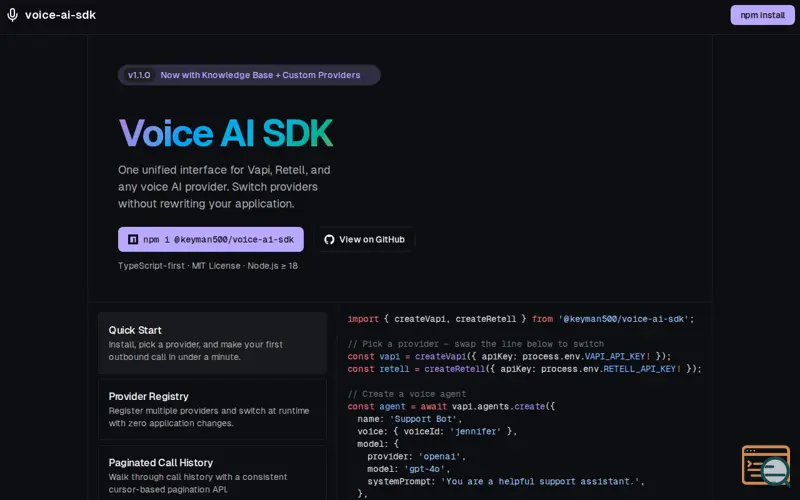Click the '// Pick a provider' comment line
This screenshot has height=500, width=800.
pyautogui.click(x=476, y=344)
